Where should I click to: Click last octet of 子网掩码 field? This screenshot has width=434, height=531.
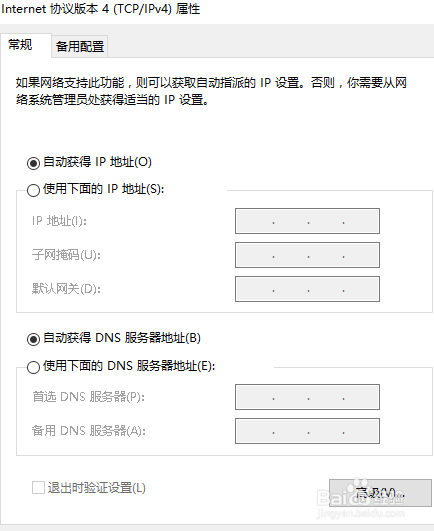click(x=361, y=255)
